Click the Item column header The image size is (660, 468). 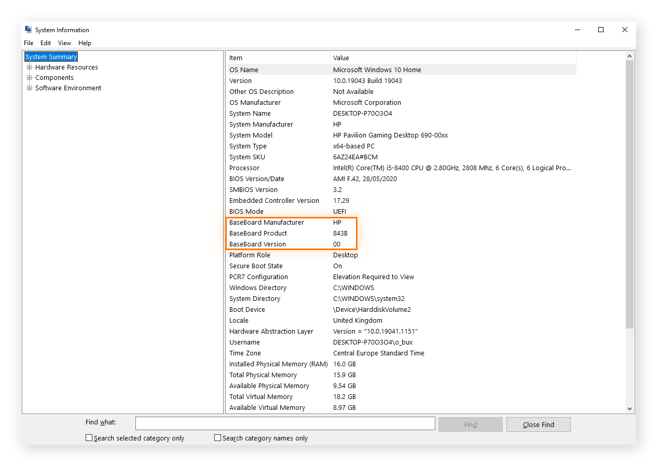pos(278,58)
